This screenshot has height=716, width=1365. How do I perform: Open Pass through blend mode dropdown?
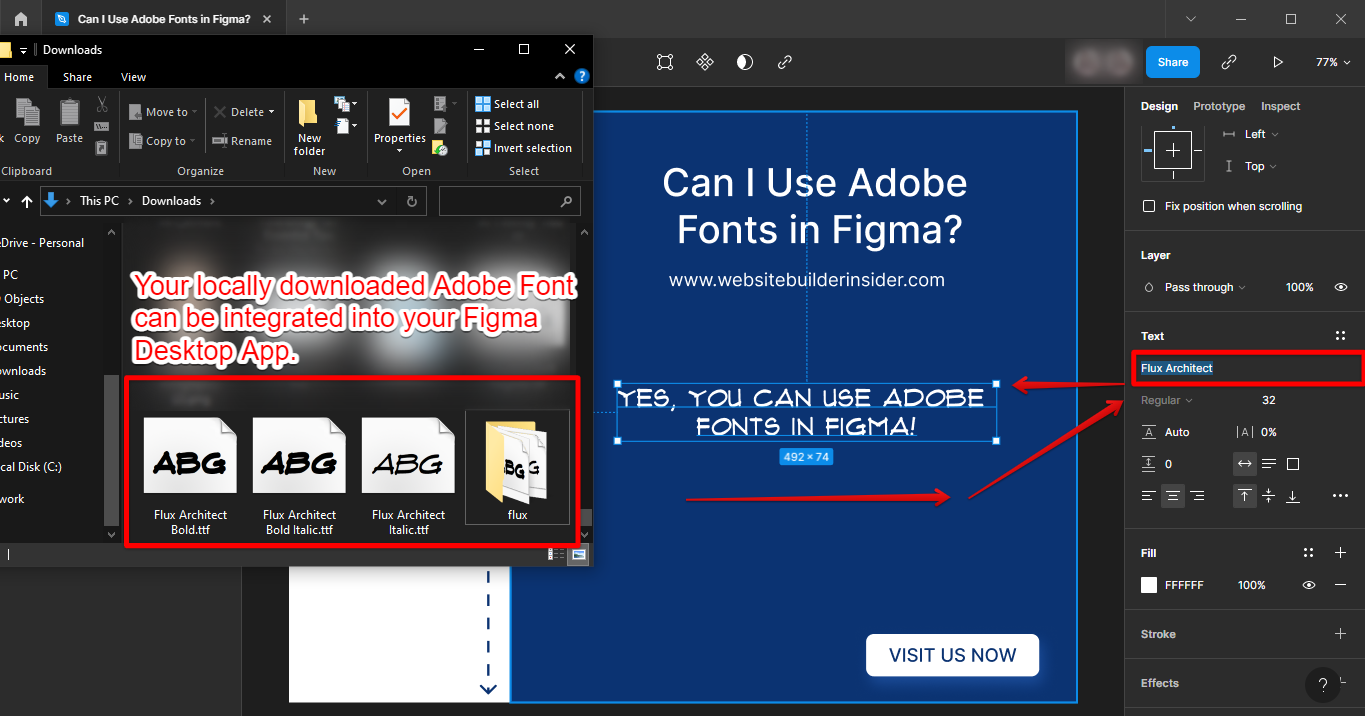[x=1205, y=287]
